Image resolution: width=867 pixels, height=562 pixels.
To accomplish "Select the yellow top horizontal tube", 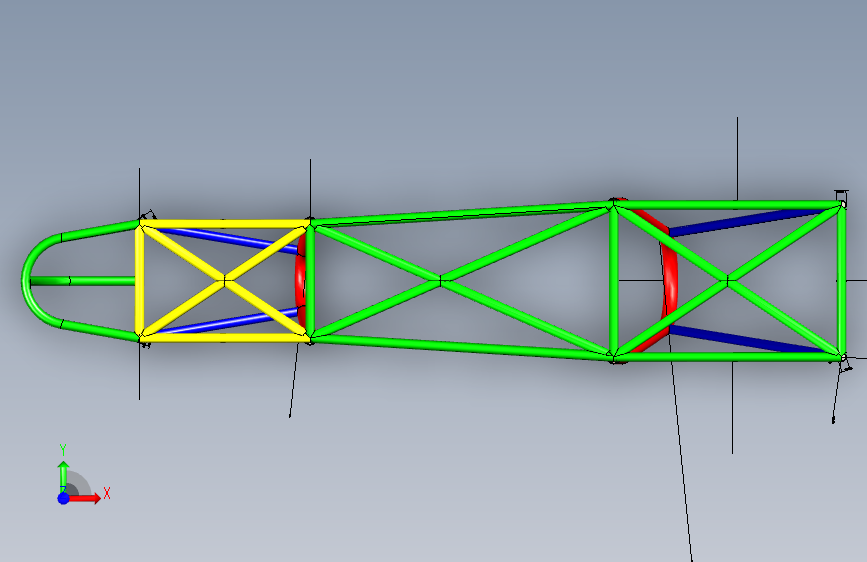I will coord(224,224).
